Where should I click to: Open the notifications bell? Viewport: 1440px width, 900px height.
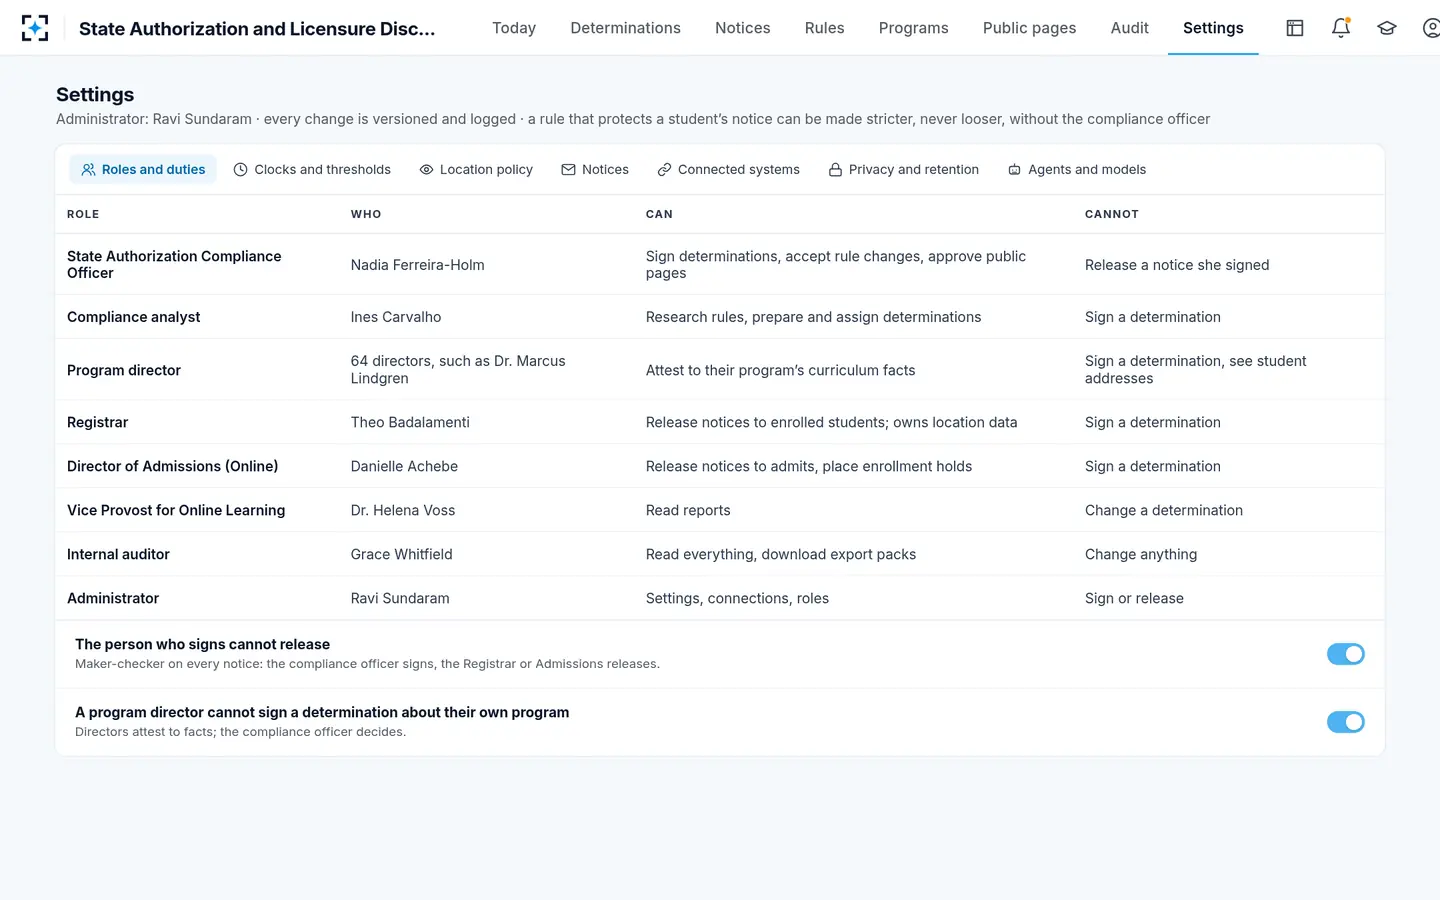tap(1341, 28)
